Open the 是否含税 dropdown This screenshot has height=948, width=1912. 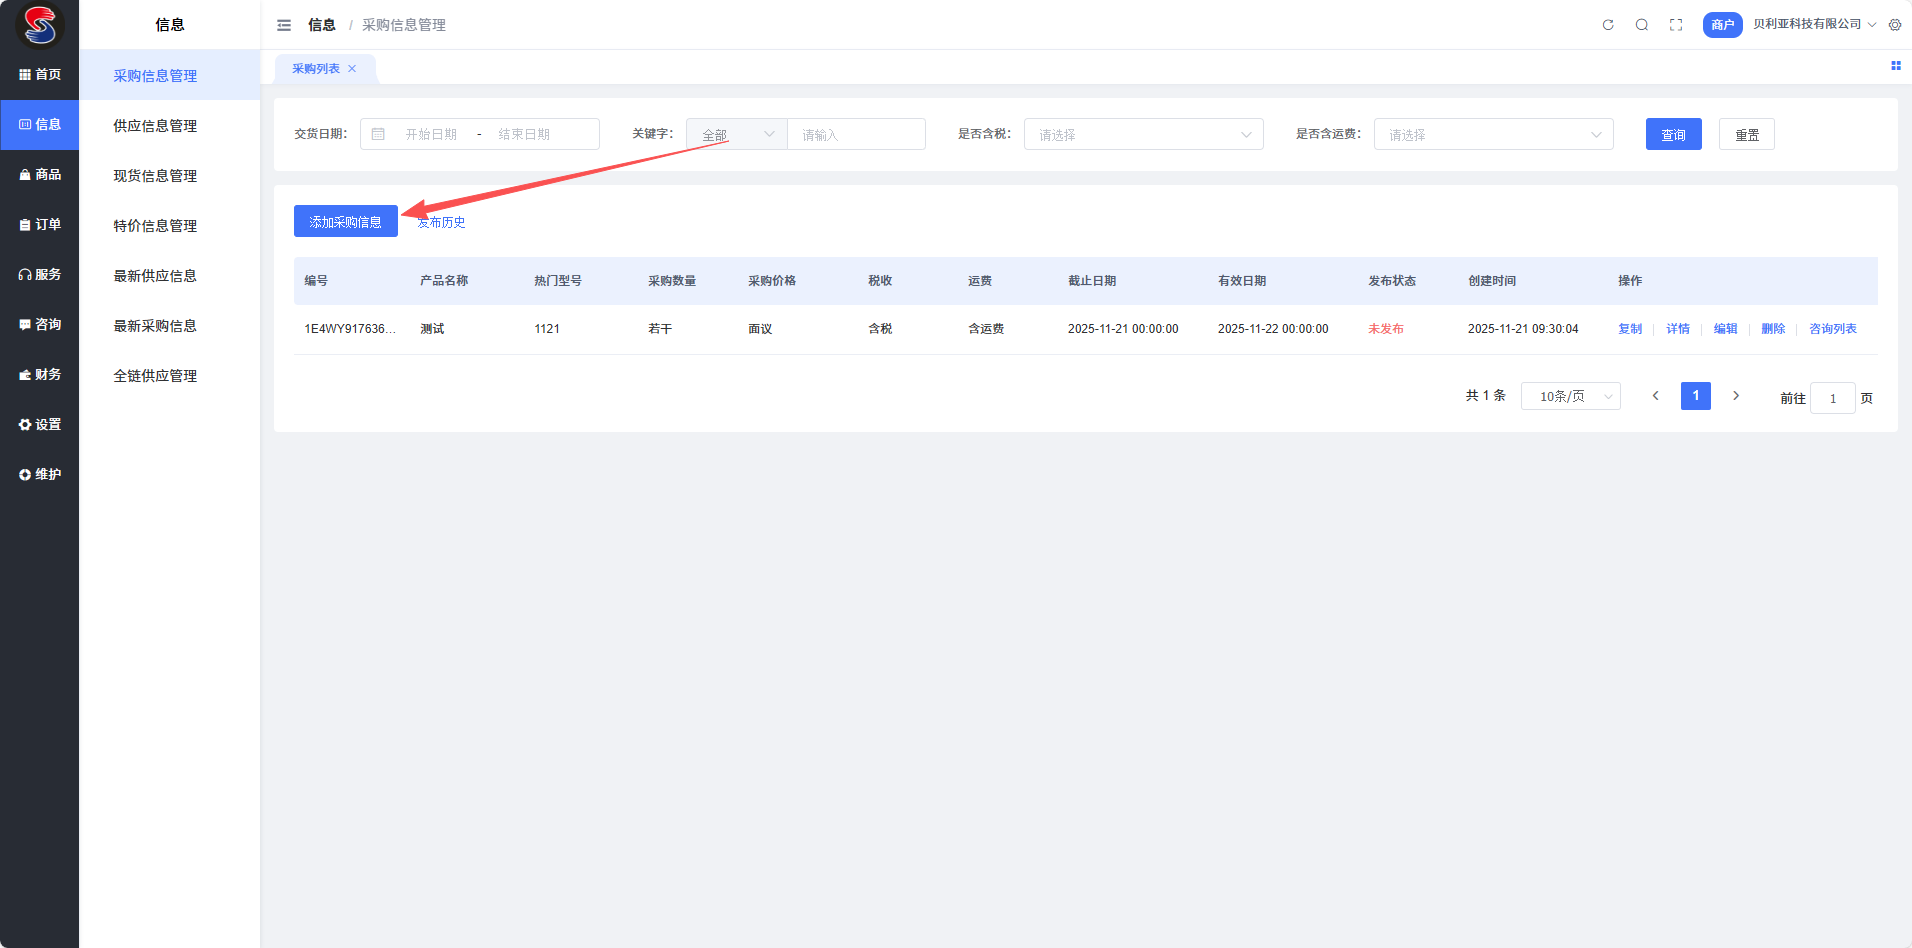tap(1143, 134)
